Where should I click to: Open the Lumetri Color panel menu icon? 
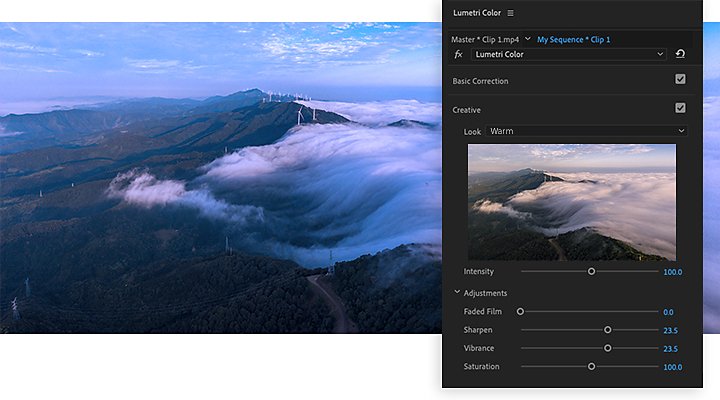point(510,13)
